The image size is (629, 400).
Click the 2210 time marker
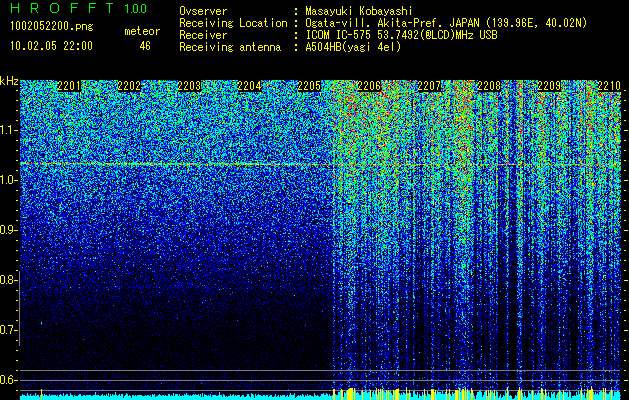(x=609, y=86)
